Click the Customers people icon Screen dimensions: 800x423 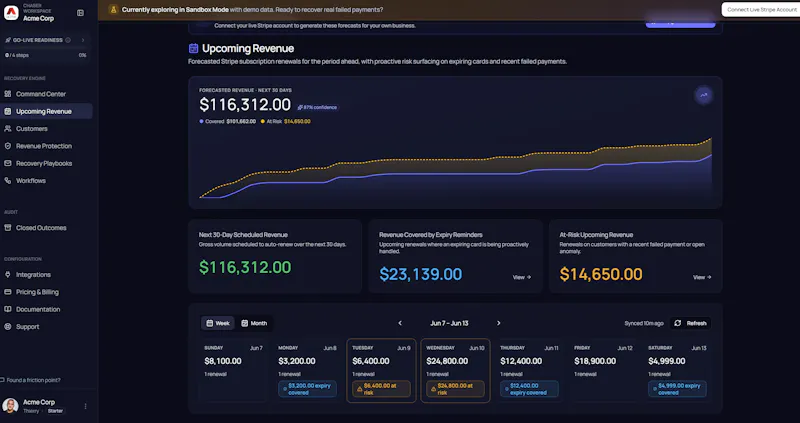pyautogui.click(x=8, y=129)
